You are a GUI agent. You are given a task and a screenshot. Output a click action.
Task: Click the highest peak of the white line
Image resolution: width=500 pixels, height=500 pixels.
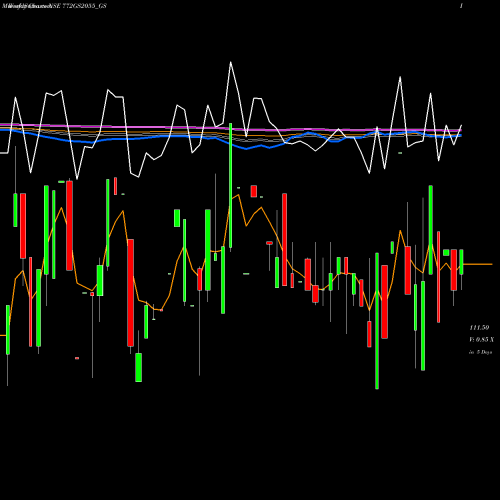coord(231,62)
